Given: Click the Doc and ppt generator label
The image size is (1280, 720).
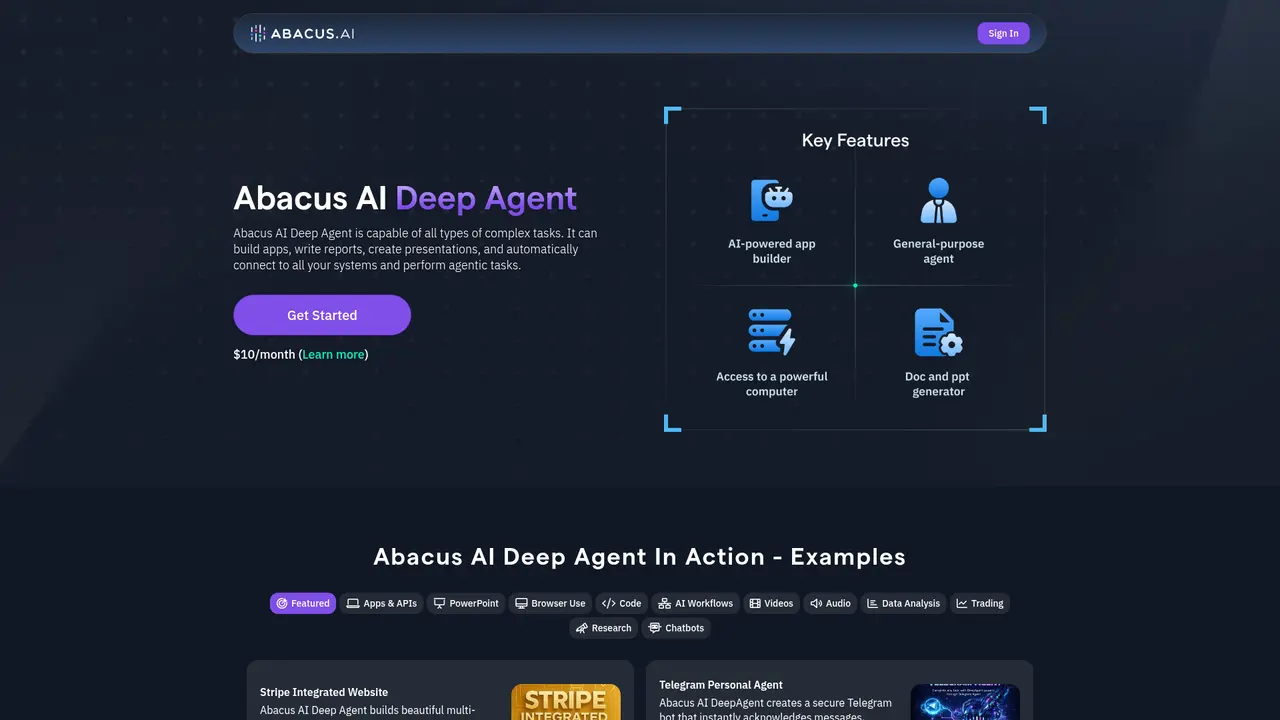Looking at the screenshot, I should 938,384.
